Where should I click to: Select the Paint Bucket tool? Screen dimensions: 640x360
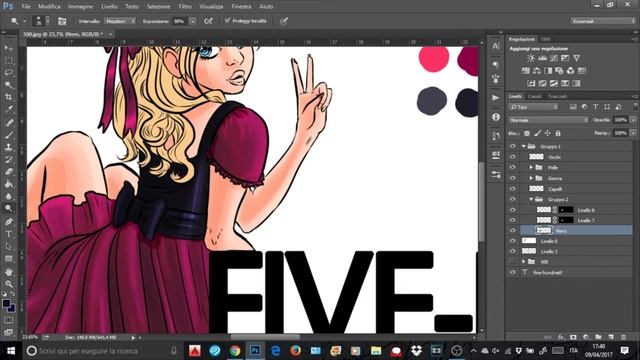pyautogui.click(x=9, y=184)
